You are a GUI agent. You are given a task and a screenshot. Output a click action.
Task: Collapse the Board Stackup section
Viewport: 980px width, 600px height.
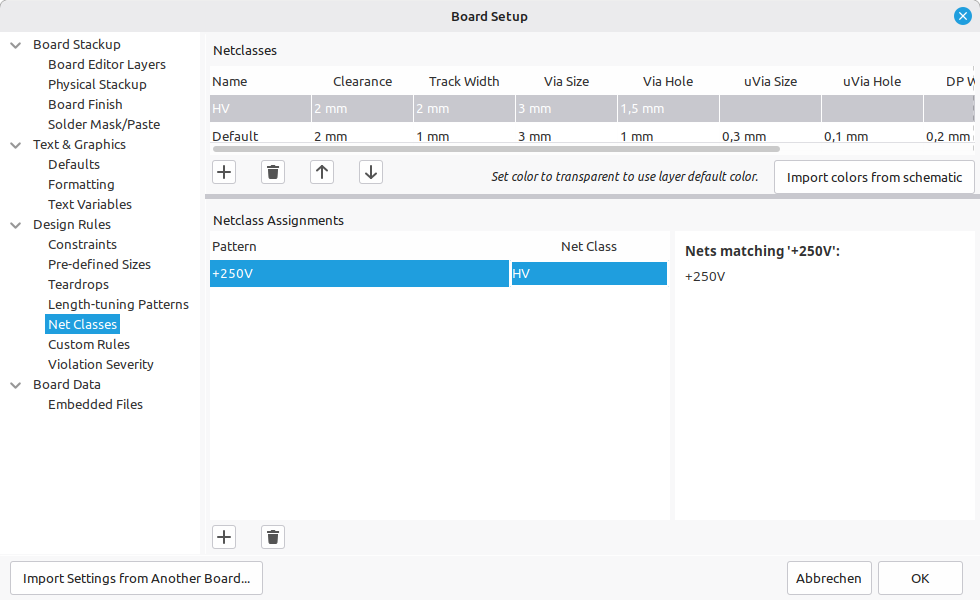tap(16, 45)
